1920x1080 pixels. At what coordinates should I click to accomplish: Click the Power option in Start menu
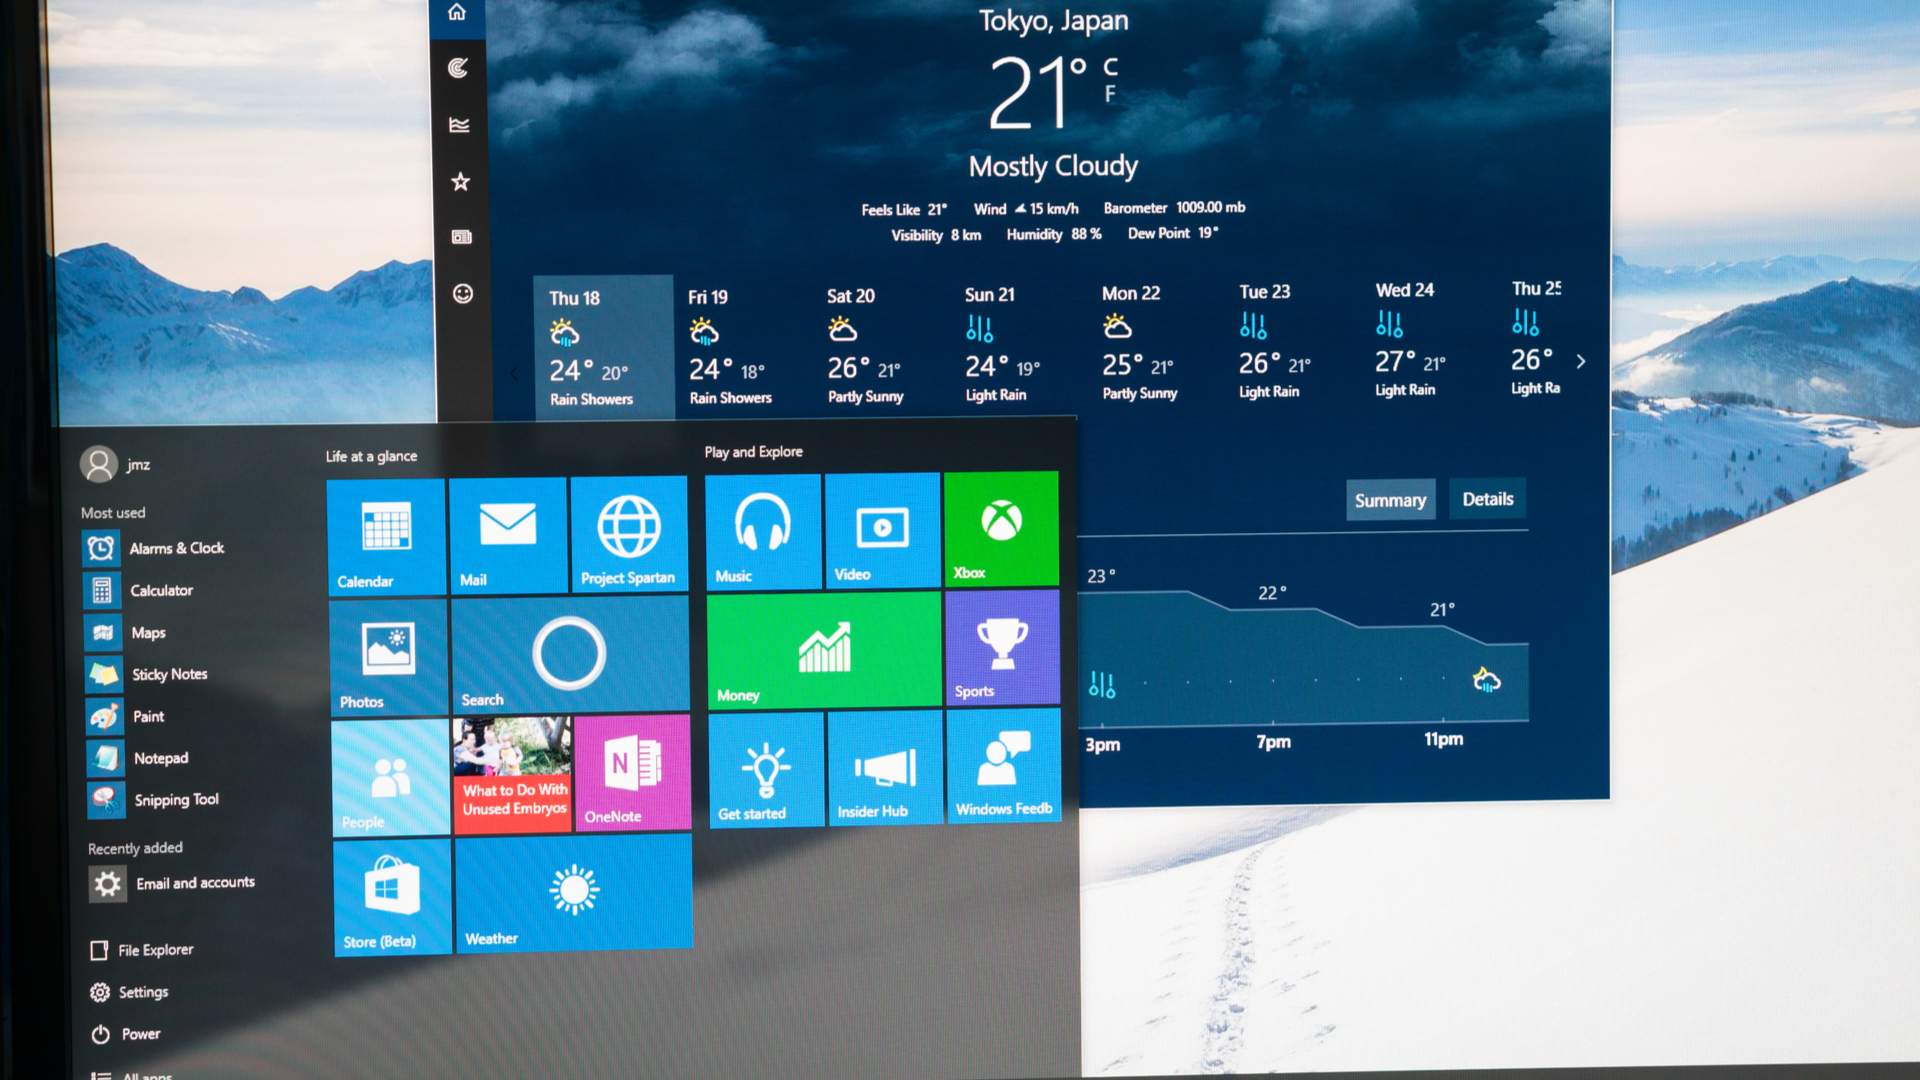(126, 1034)
